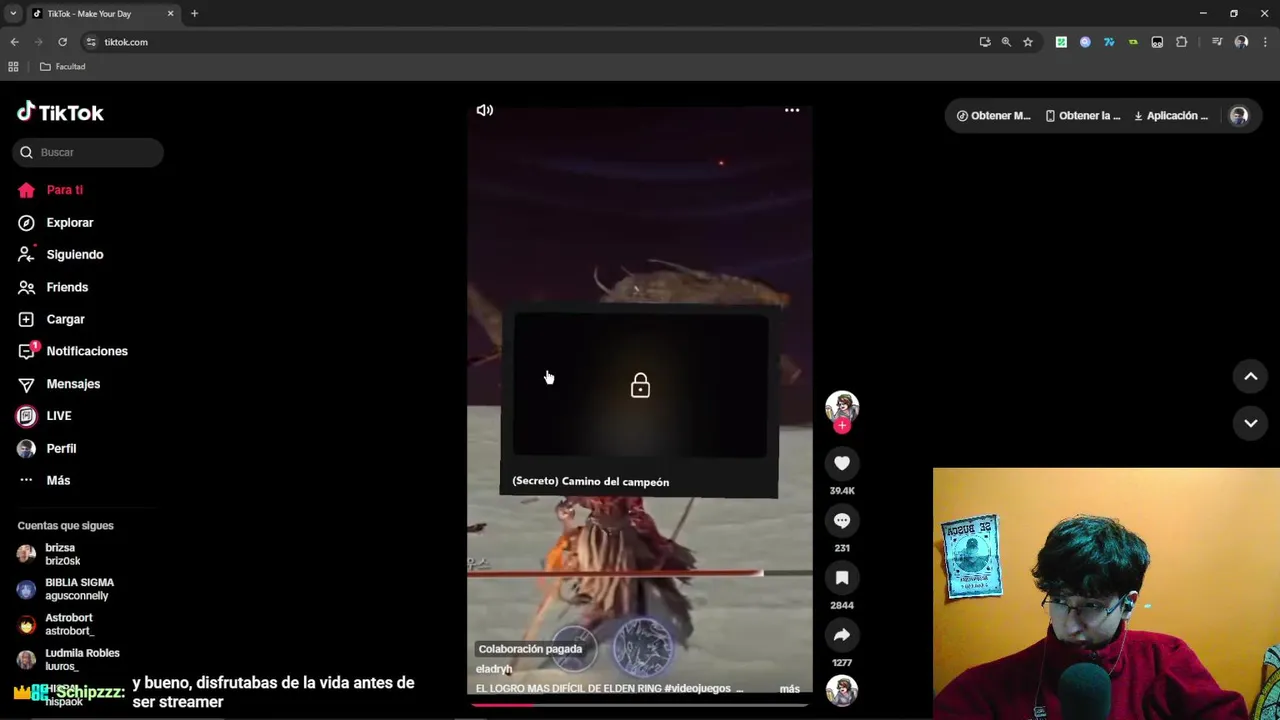Expand the caption with 'más'
The width and height of the screenshot is (1280, 720).
pyautogui.click(x=790, y=689)
